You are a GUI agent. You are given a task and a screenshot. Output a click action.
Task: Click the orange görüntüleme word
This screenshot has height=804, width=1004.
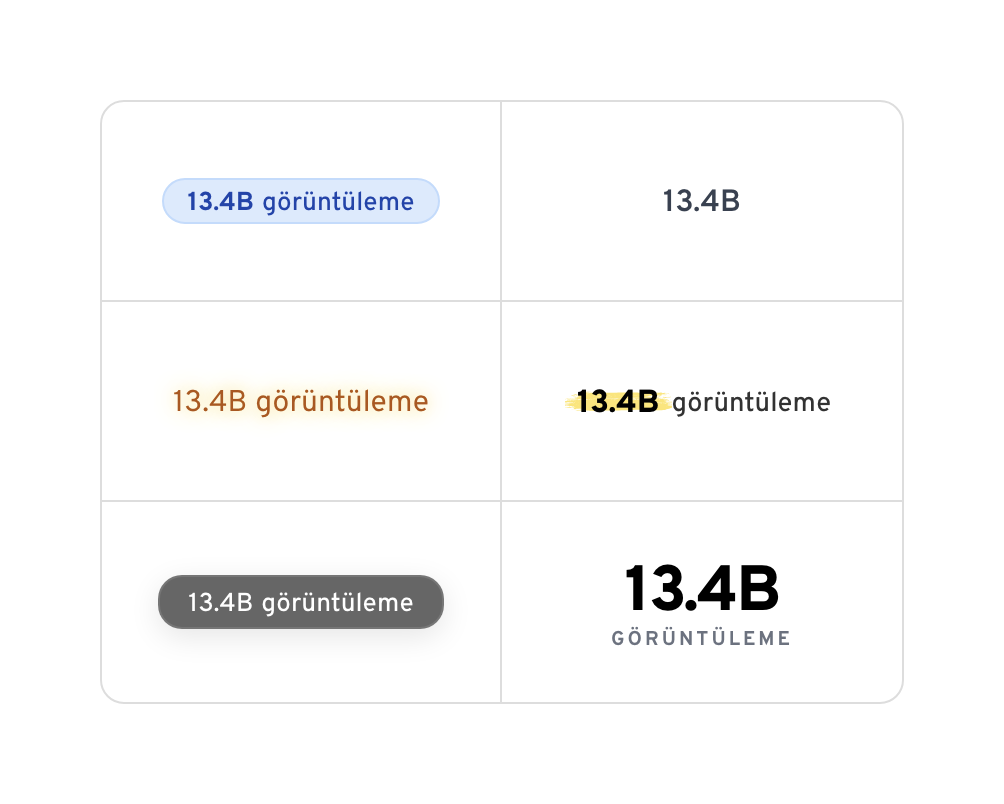[x=342, y=403]
